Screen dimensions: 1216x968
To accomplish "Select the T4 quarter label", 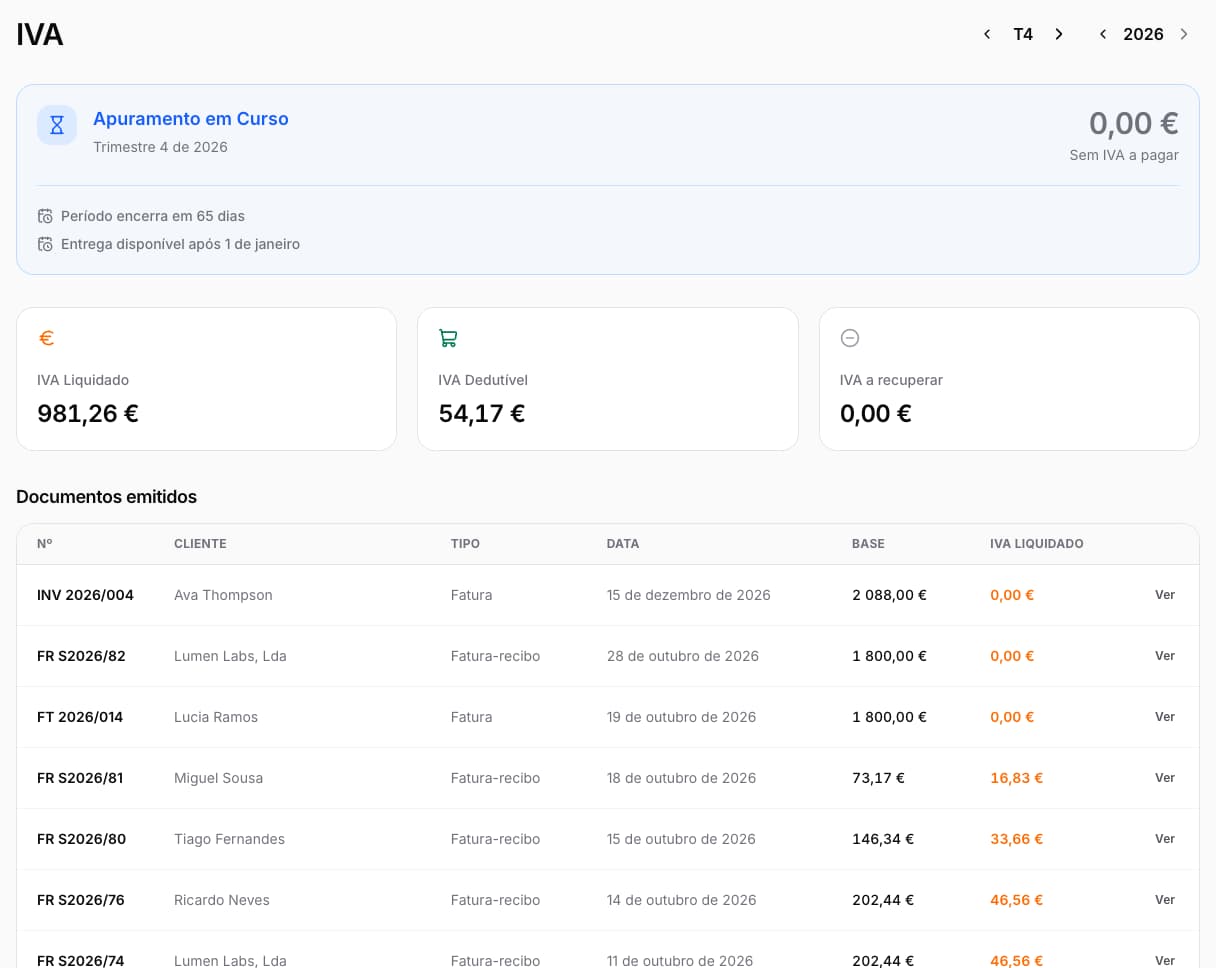I will click(1023, 34).
